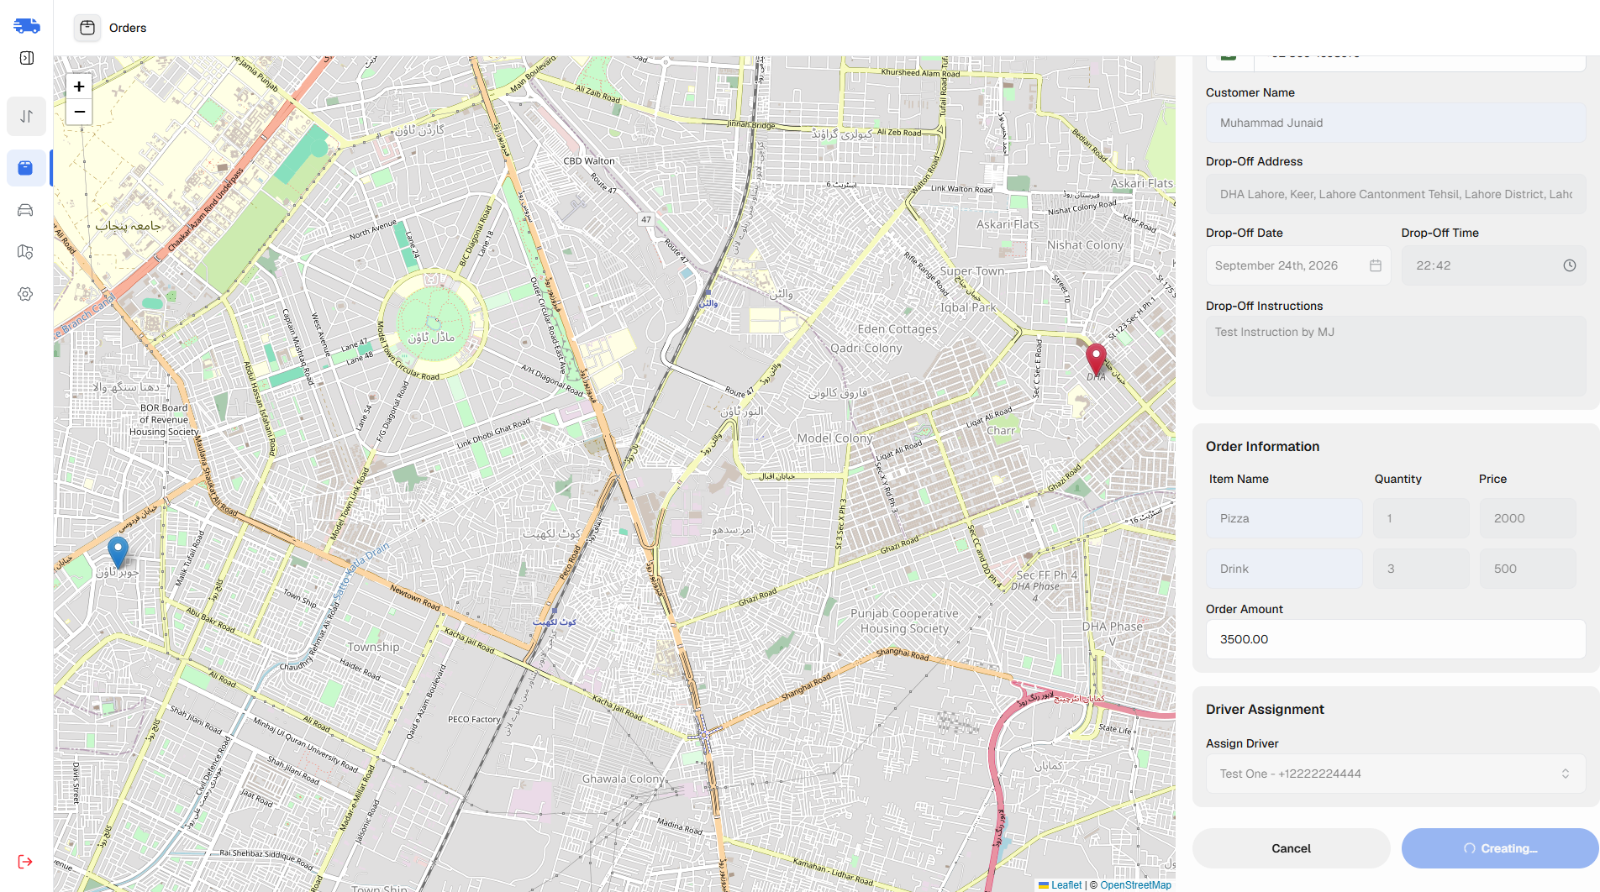Image resolution: width=1600 pixels, height=892 pixels.
Task: Click the Pizza price field showing 2000
Action: point(1528,519)
